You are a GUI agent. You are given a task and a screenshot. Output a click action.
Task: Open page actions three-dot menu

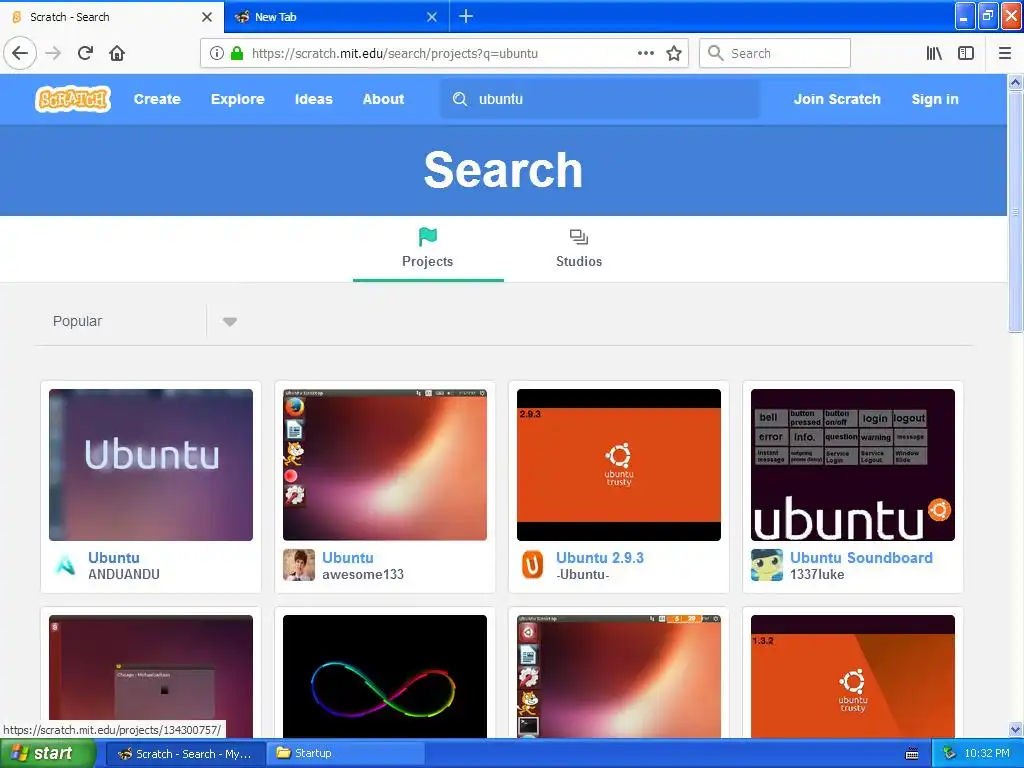point(646,53)
